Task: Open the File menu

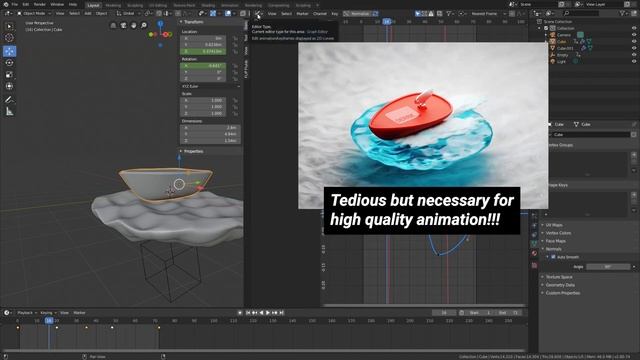Action: [15, 4]
